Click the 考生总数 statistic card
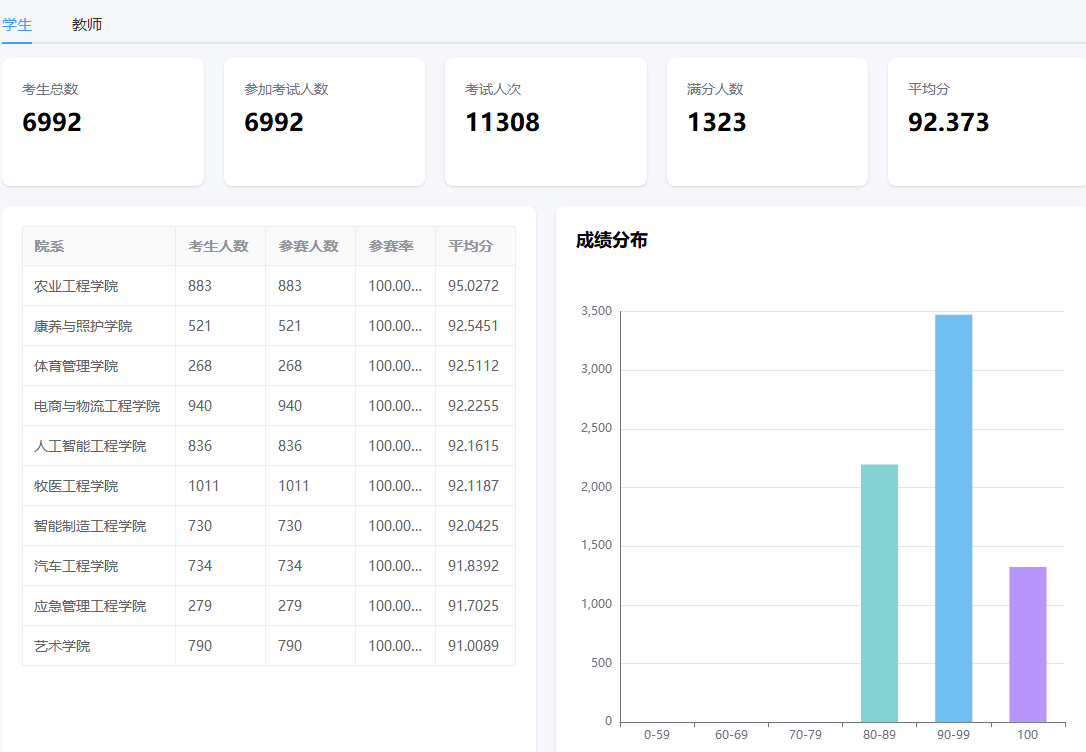 click(103, 120)
